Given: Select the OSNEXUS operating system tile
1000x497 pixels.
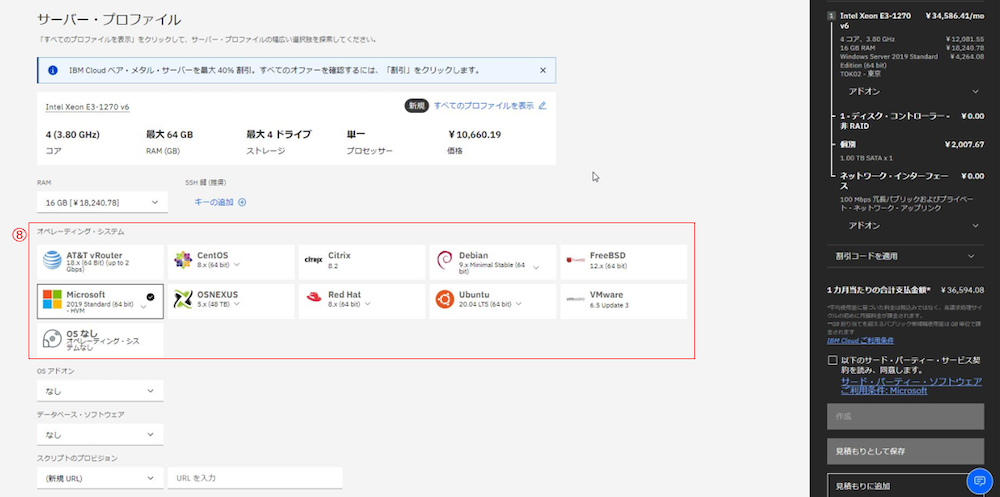Looking at the screenshot, I should tap(231, 300).
